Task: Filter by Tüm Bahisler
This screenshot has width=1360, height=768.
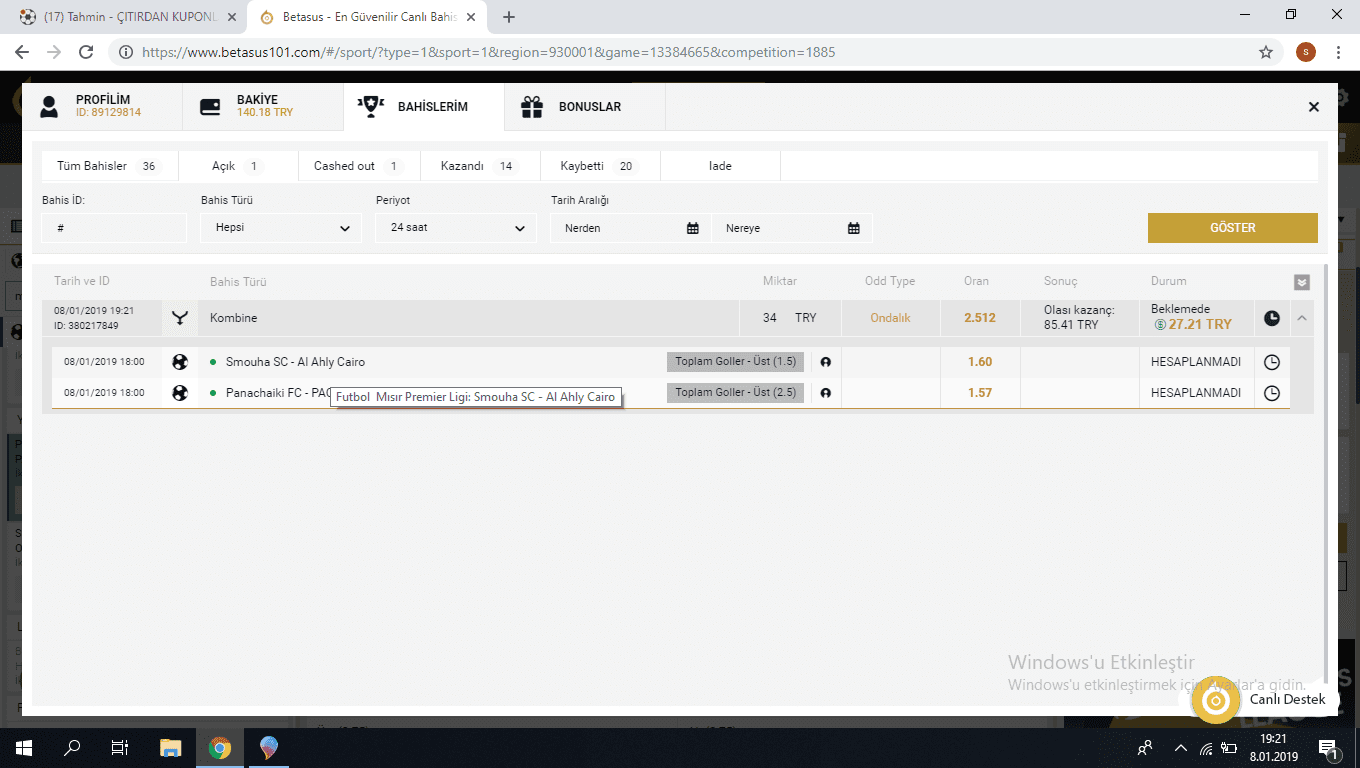Action: [x=109, y=166]
